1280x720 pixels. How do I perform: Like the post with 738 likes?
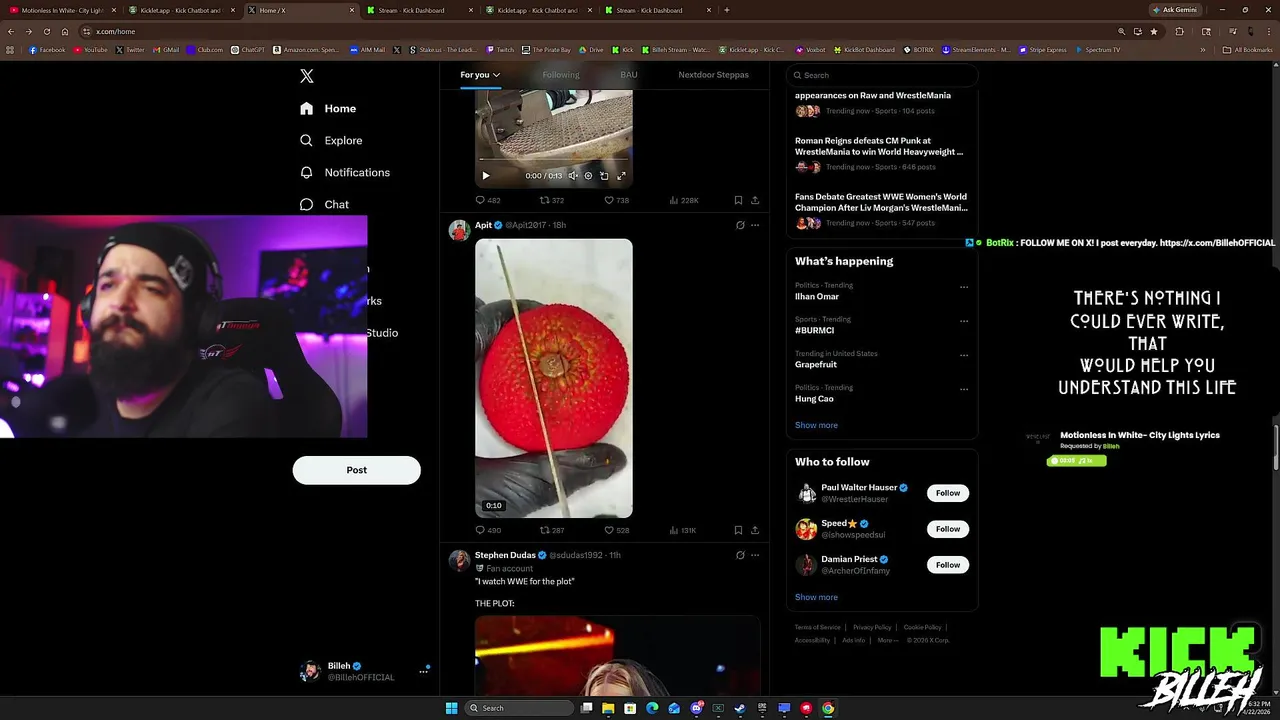pos(616,200)
